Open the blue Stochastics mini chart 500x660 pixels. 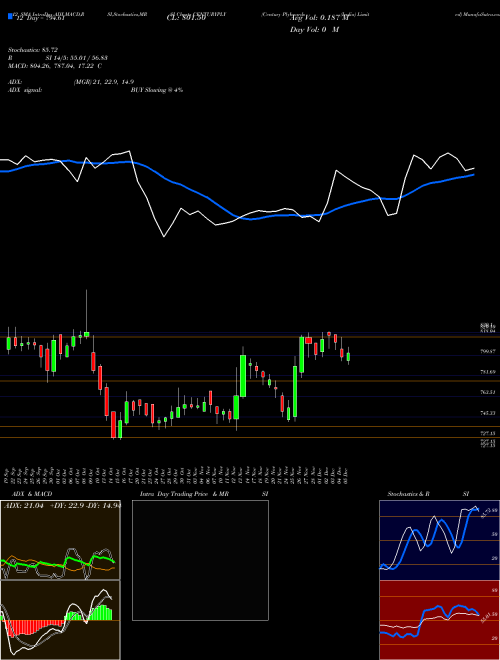[439, 540]
